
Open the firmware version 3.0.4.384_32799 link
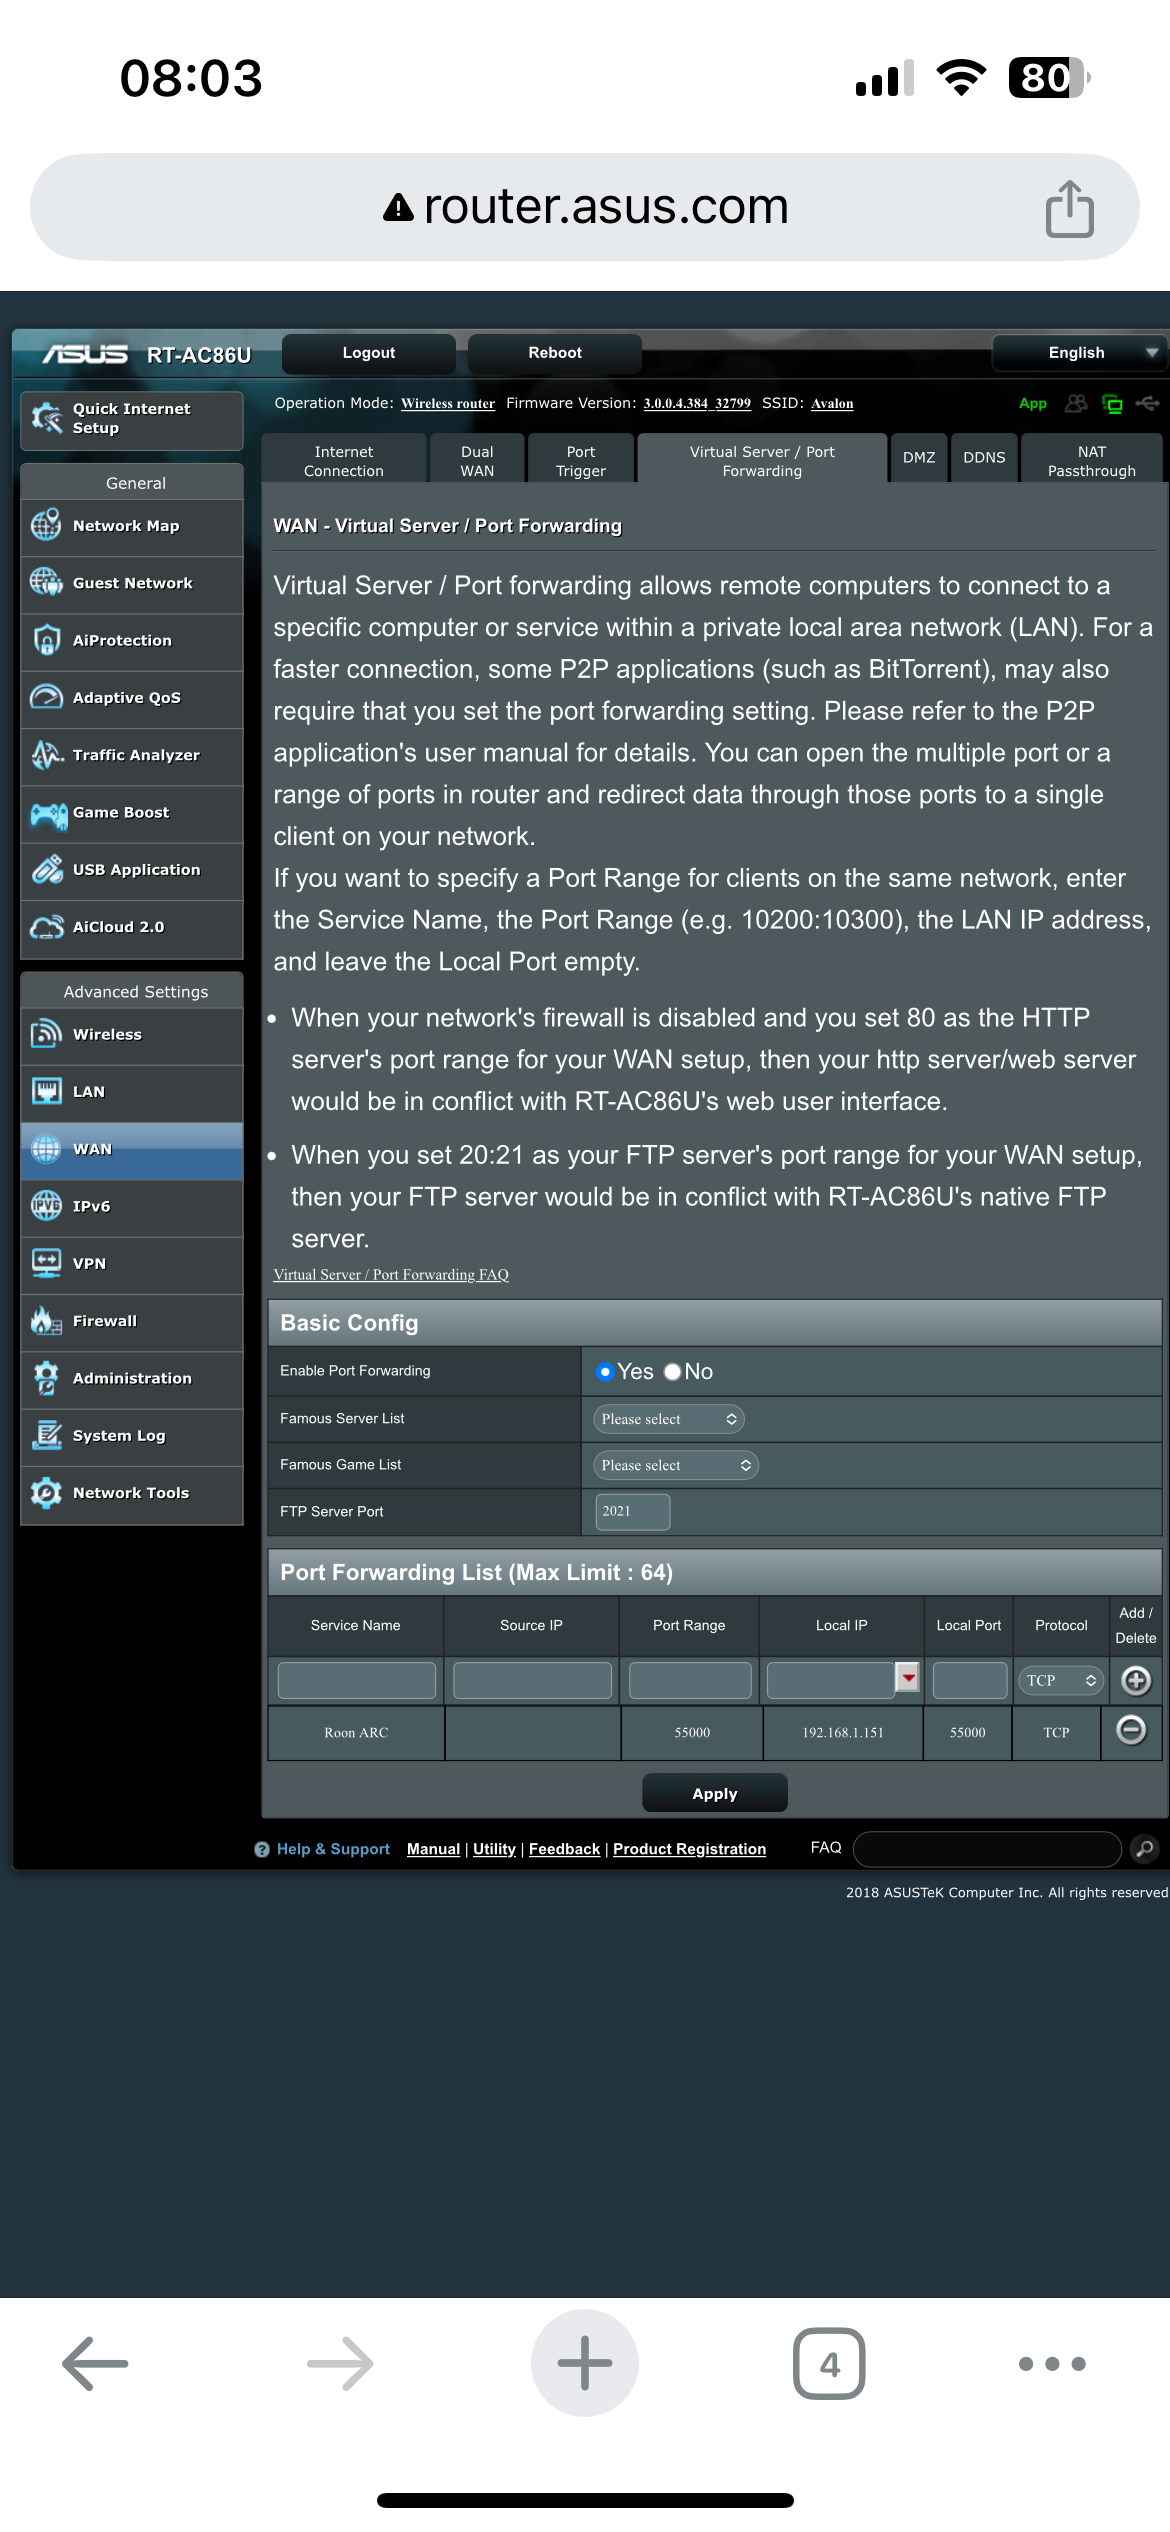(697, 404)
